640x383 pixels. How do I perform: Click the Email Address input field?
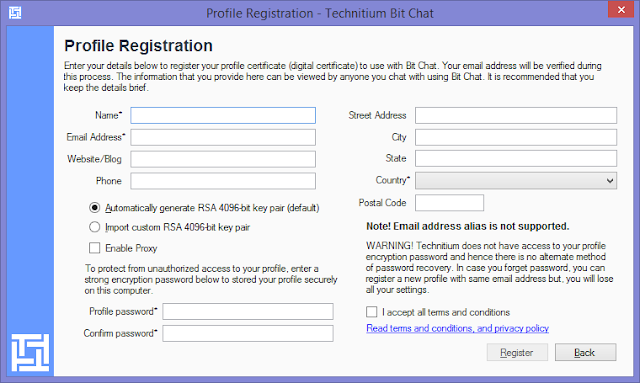223,137
